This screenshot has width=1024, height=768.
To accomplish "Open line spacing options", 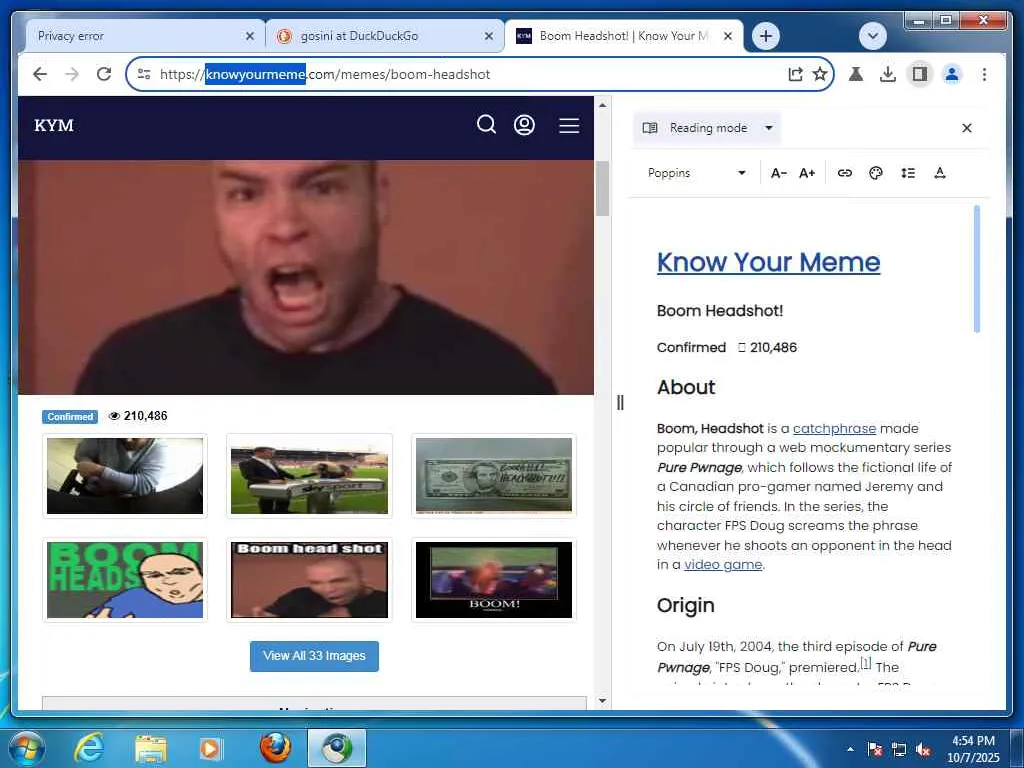I will pyautogui.click(x=908, y=173).
